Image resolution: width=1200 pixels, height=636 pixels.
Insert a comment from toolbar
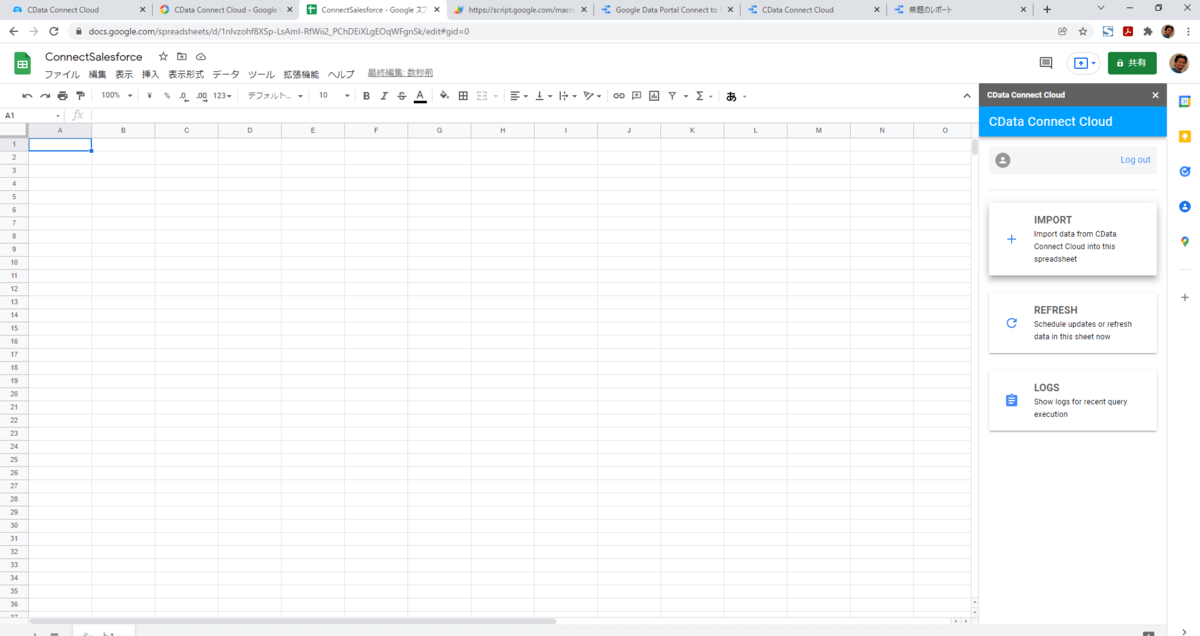637,96
